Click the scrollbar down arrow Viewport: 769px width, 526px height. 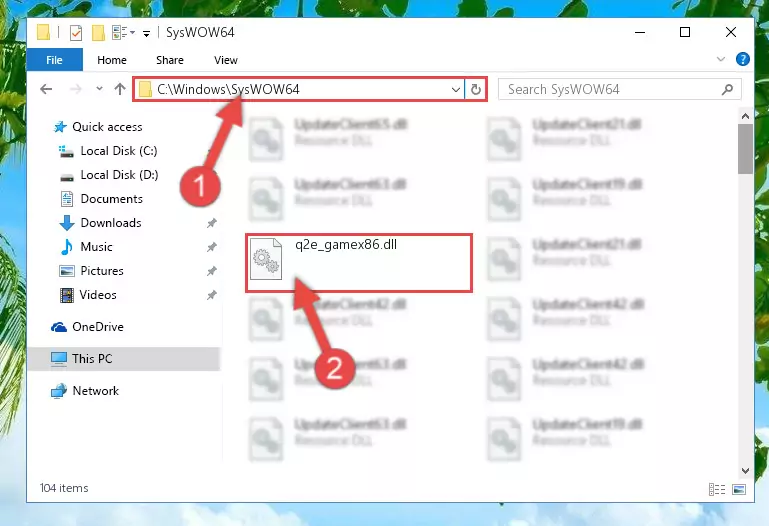tap(745, 471)
